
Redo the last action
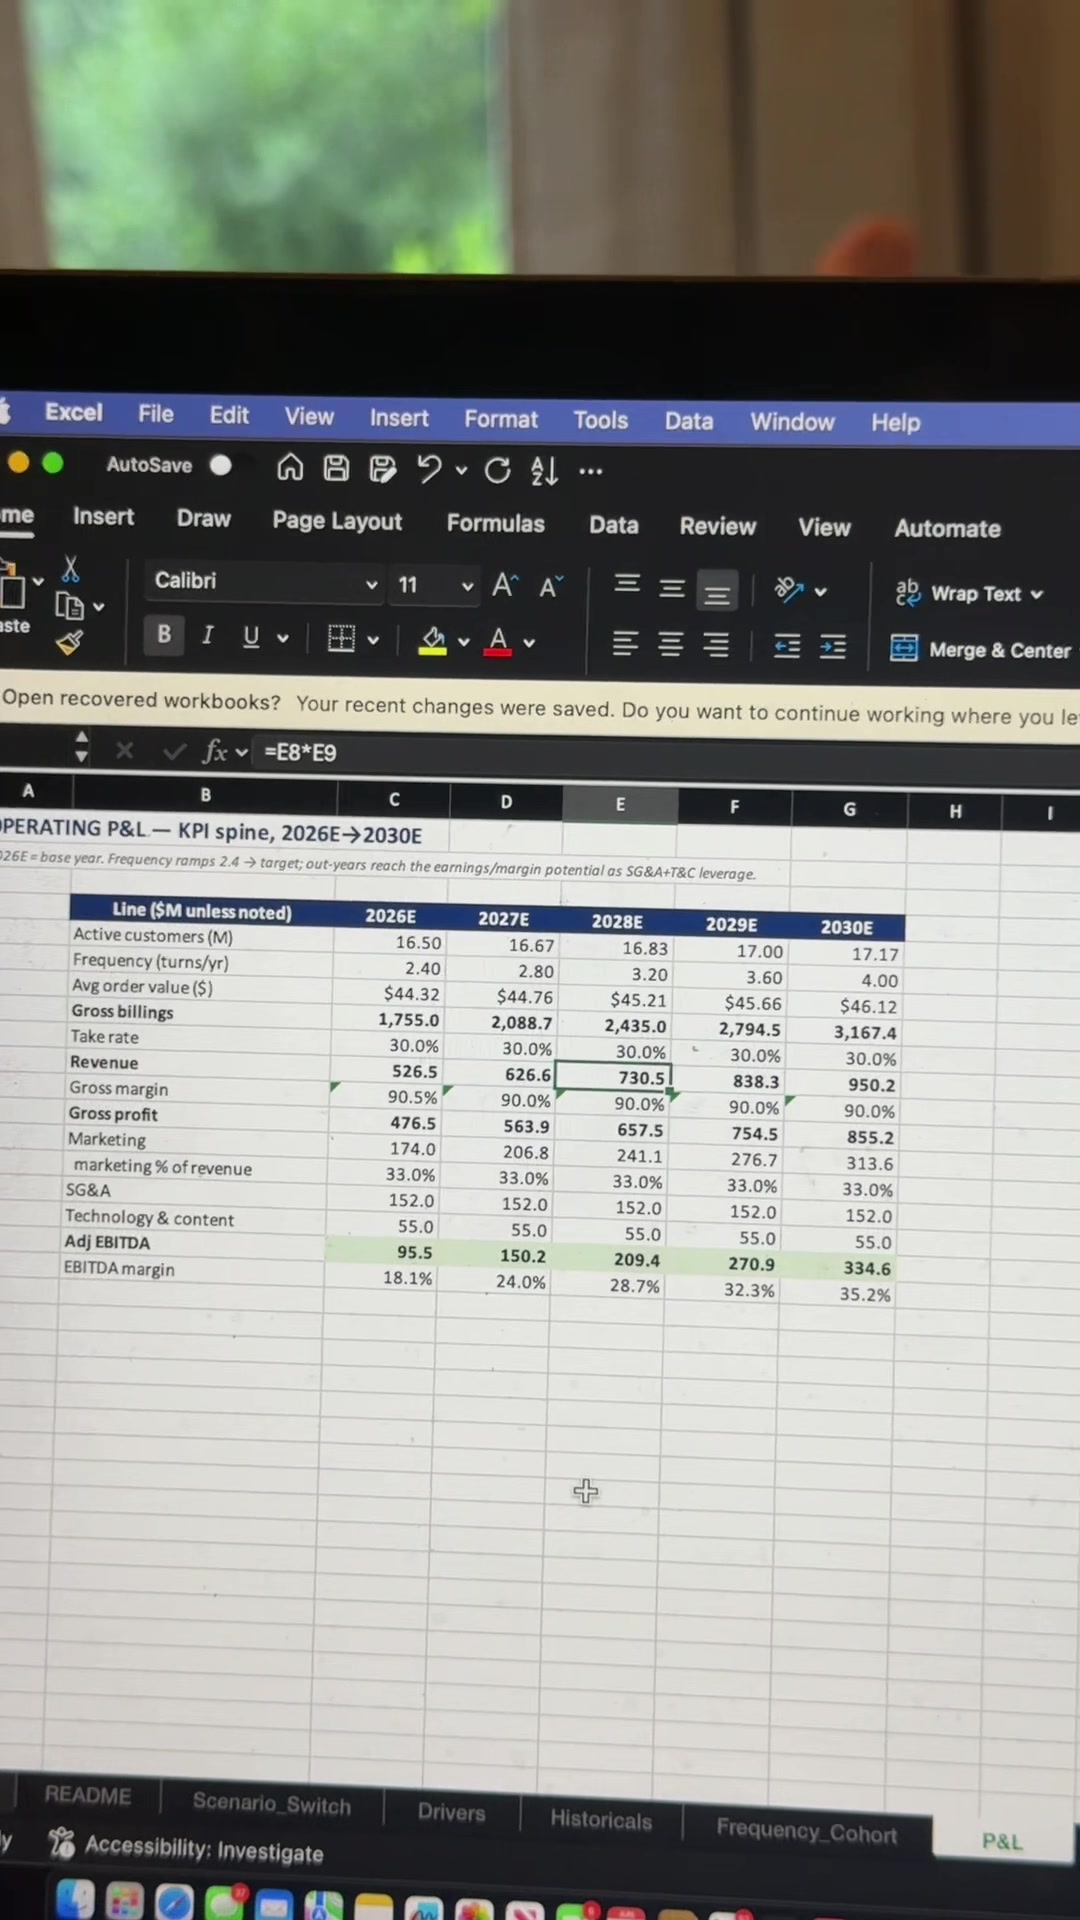pos(497,470)
